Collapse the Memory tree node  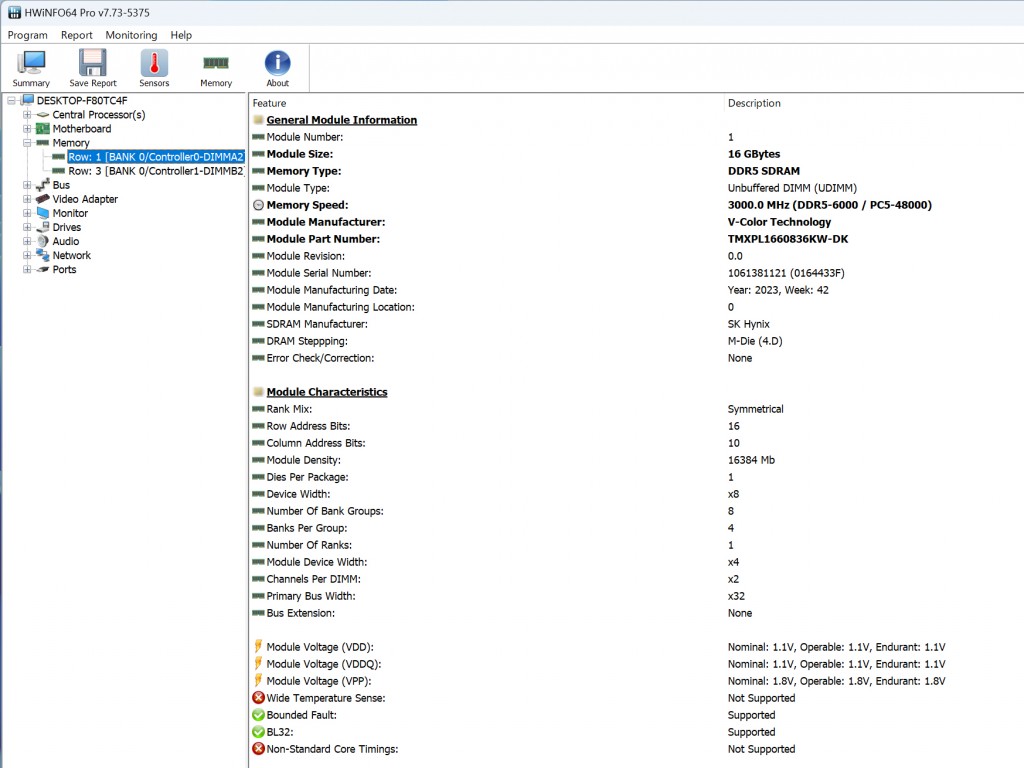(28, 143)
